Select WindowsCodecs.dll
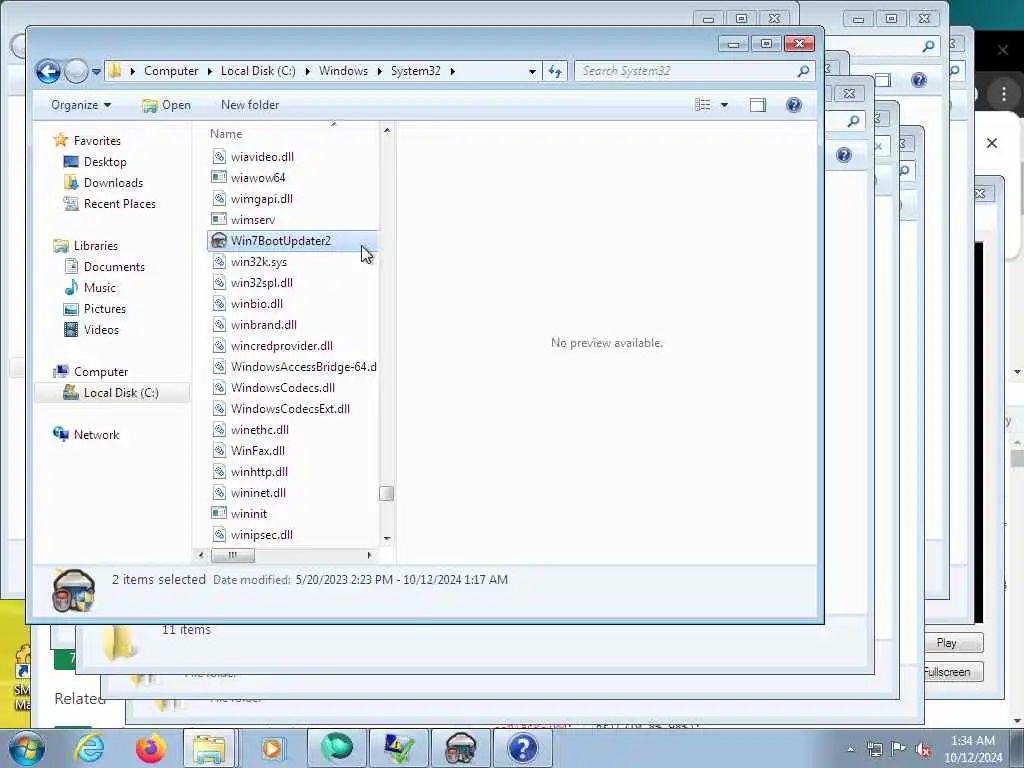 [283, 388]
